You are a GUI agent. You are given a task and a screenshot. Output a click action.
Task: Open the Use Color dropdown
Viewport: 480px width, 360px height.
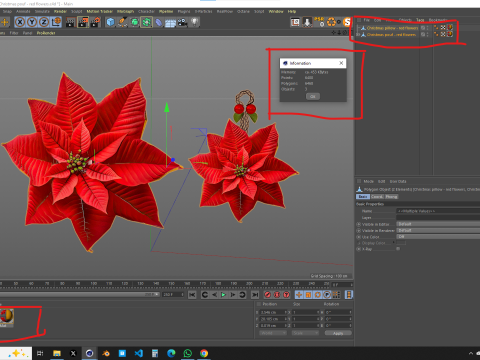(438, 237)
